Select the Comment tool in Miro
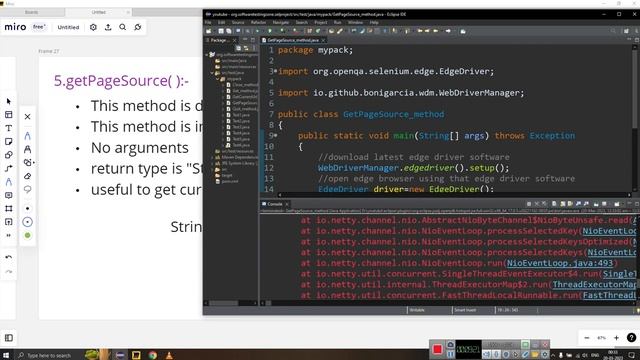 (9, 195)
